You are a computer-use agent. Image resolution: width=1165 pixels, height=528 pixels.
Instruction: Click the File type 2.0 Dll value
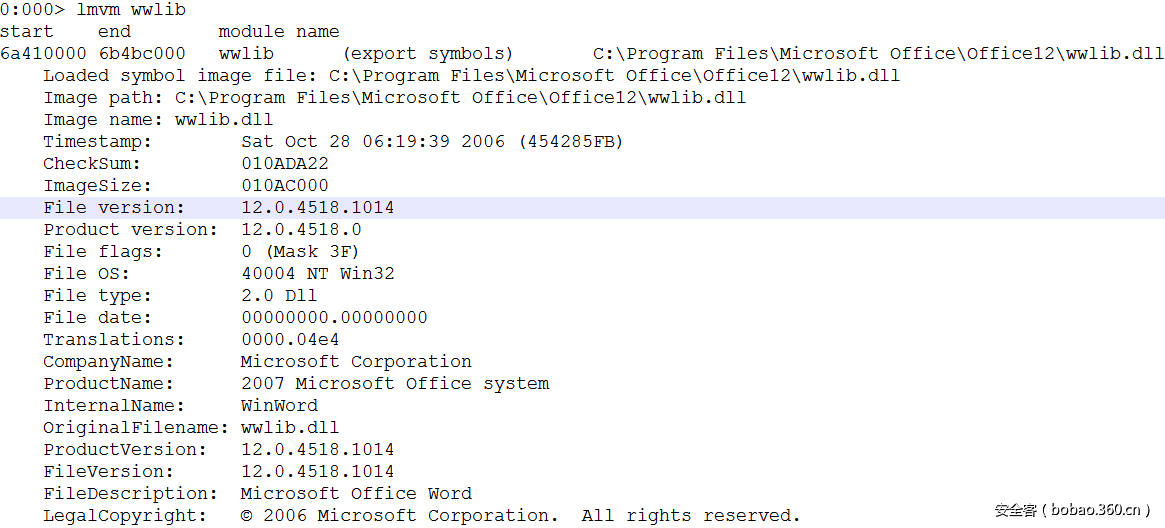279,296
